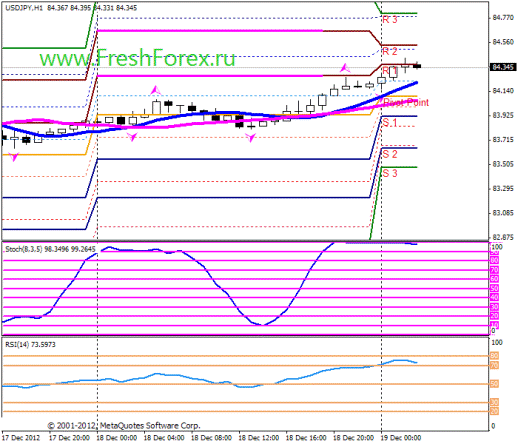
Task: Click the 83.295 price axis value
Action: [503, 189]
